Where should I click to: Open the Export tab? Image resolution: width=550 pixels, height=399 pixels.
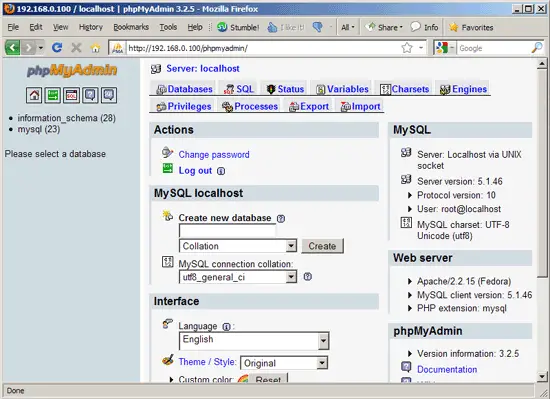click(x=309, y=106)
